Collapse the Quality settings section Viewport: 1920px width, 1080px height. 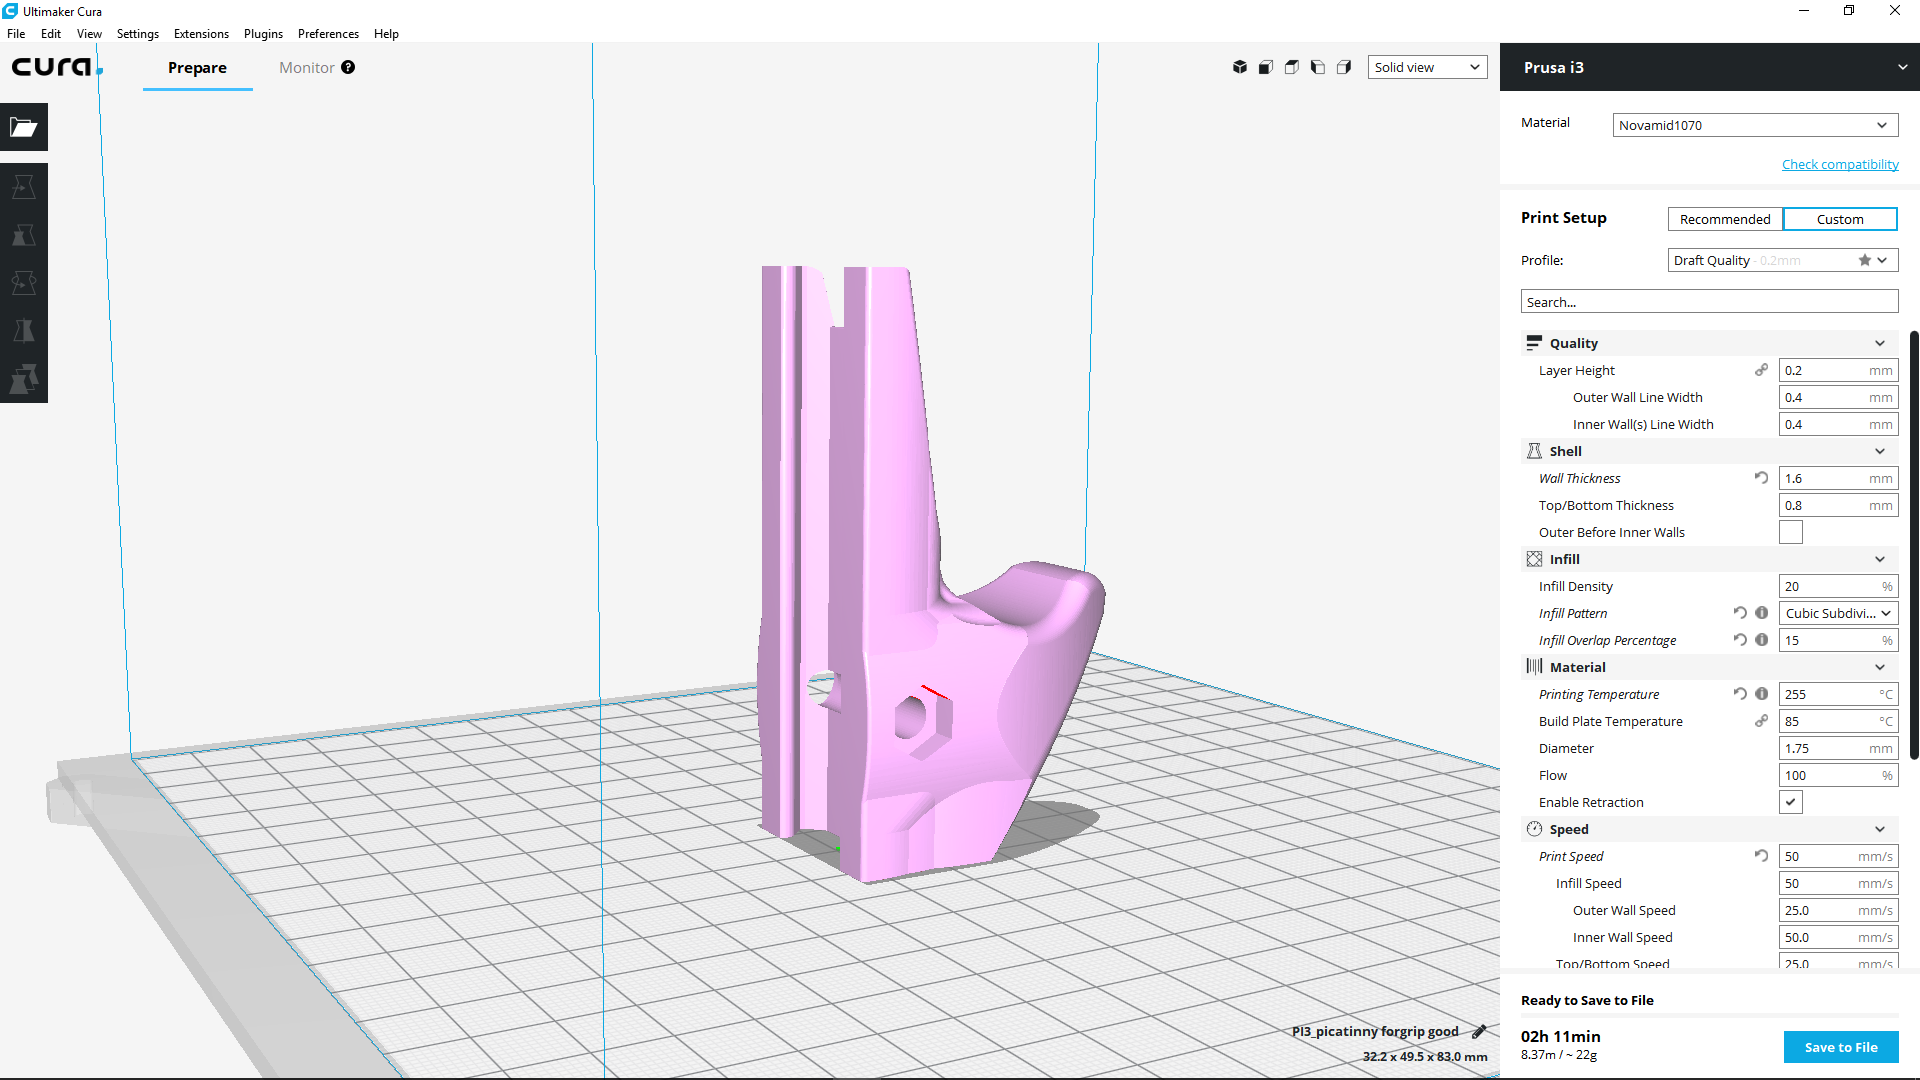pyautogui.click(x=1709, y=343)
